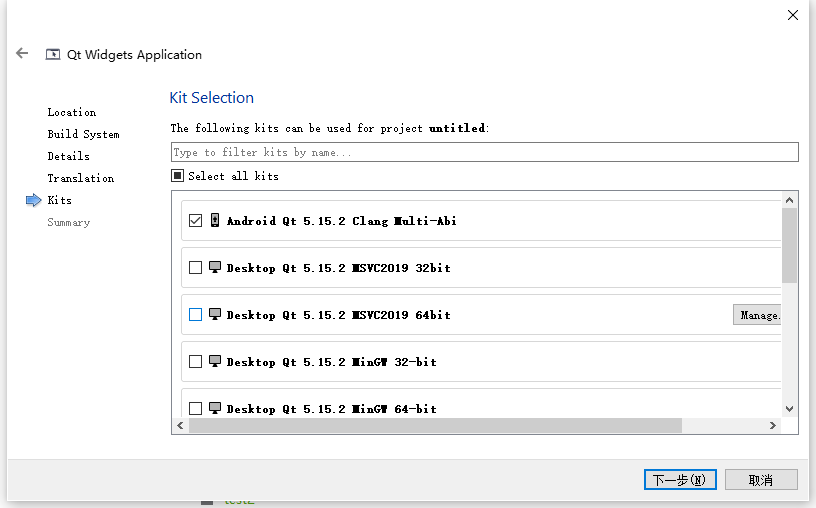Enable Desktop Qt 5.15.2 MSVC2019 64bit kit
Image resolution: width=816 pixels, height=508 pixels.
(x=195, y=314)
